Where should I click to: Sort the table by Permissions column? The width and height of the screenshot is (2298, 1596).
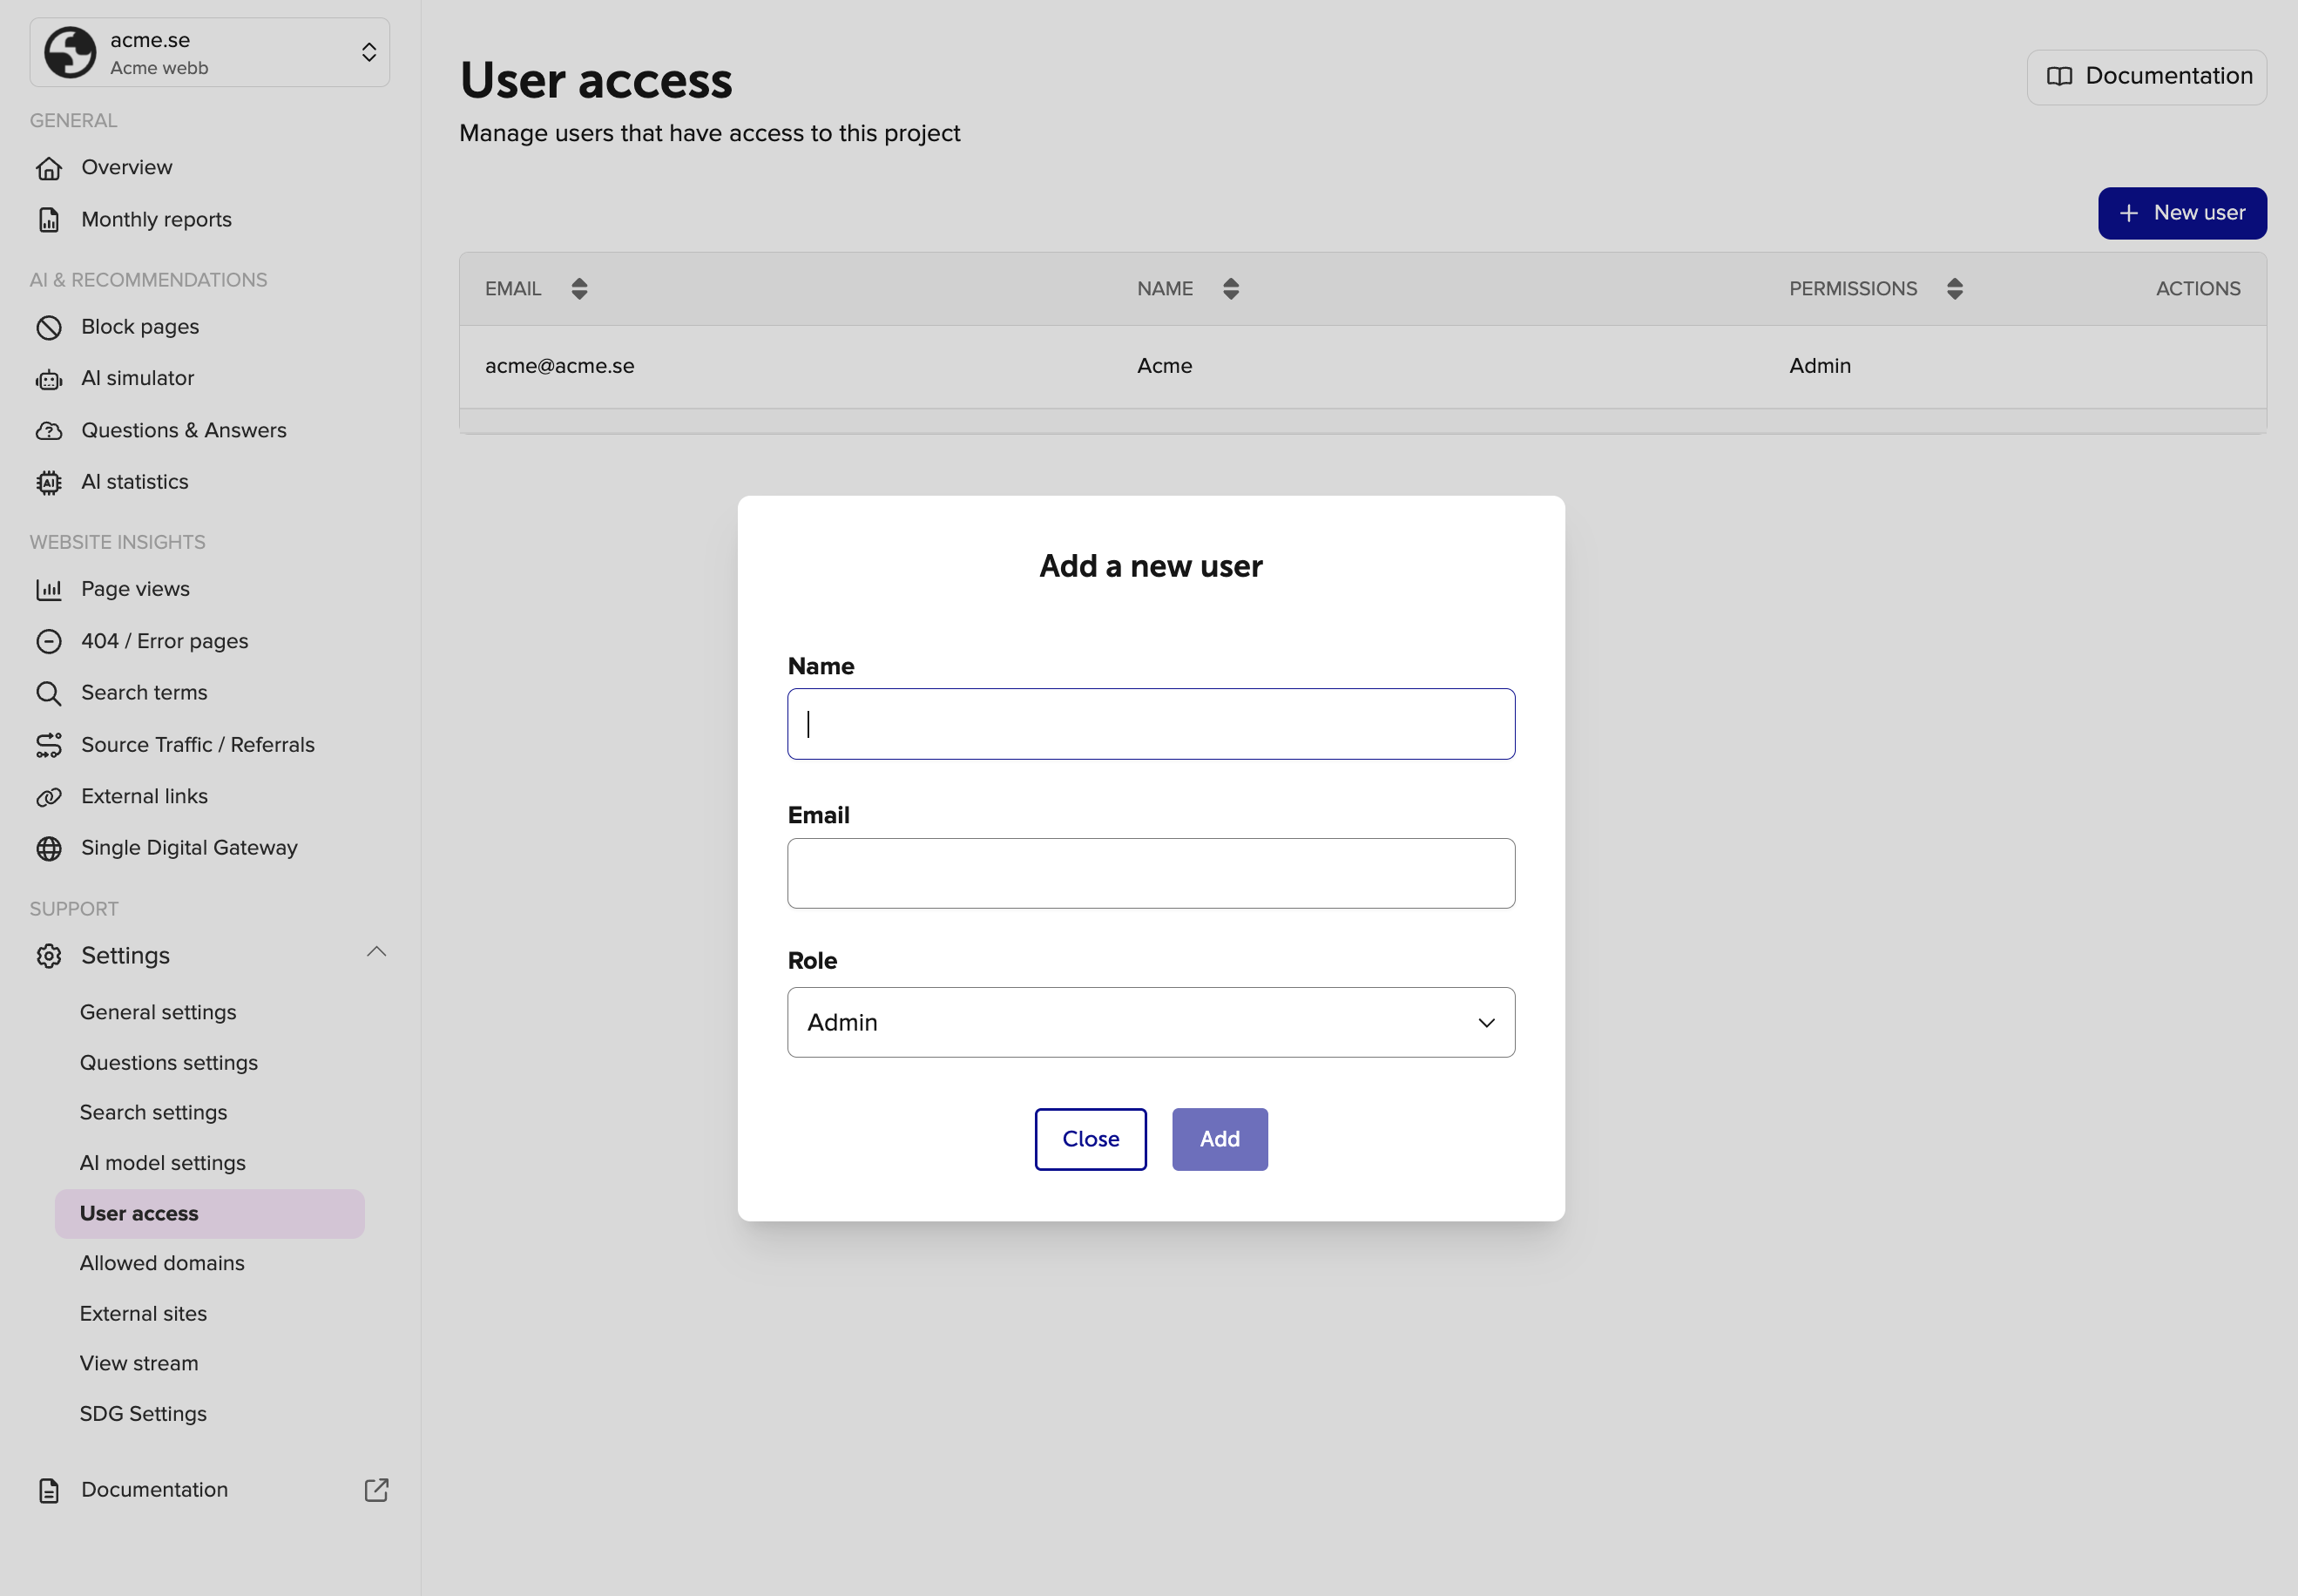1954,289
